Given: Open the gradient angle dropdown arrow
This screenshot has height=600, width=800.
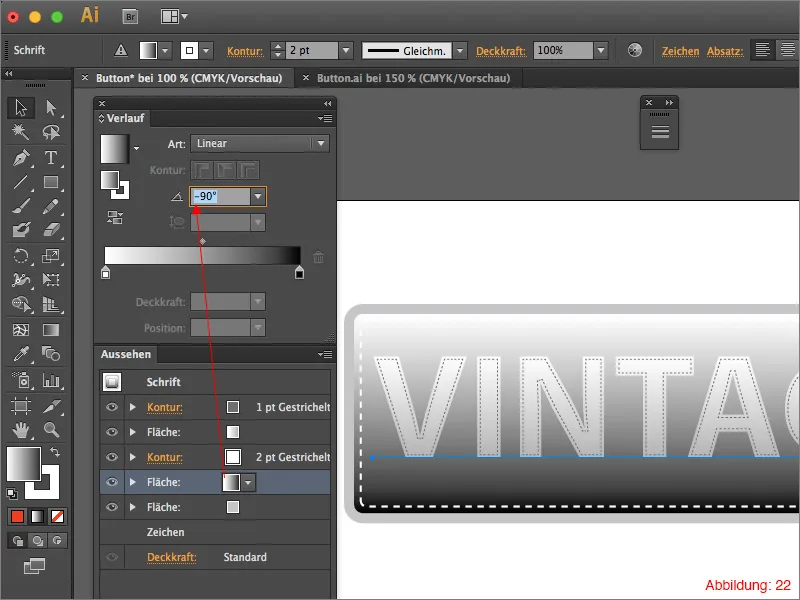Looking at the screenshot, I should pyautogui.click(x=258, y=196).
